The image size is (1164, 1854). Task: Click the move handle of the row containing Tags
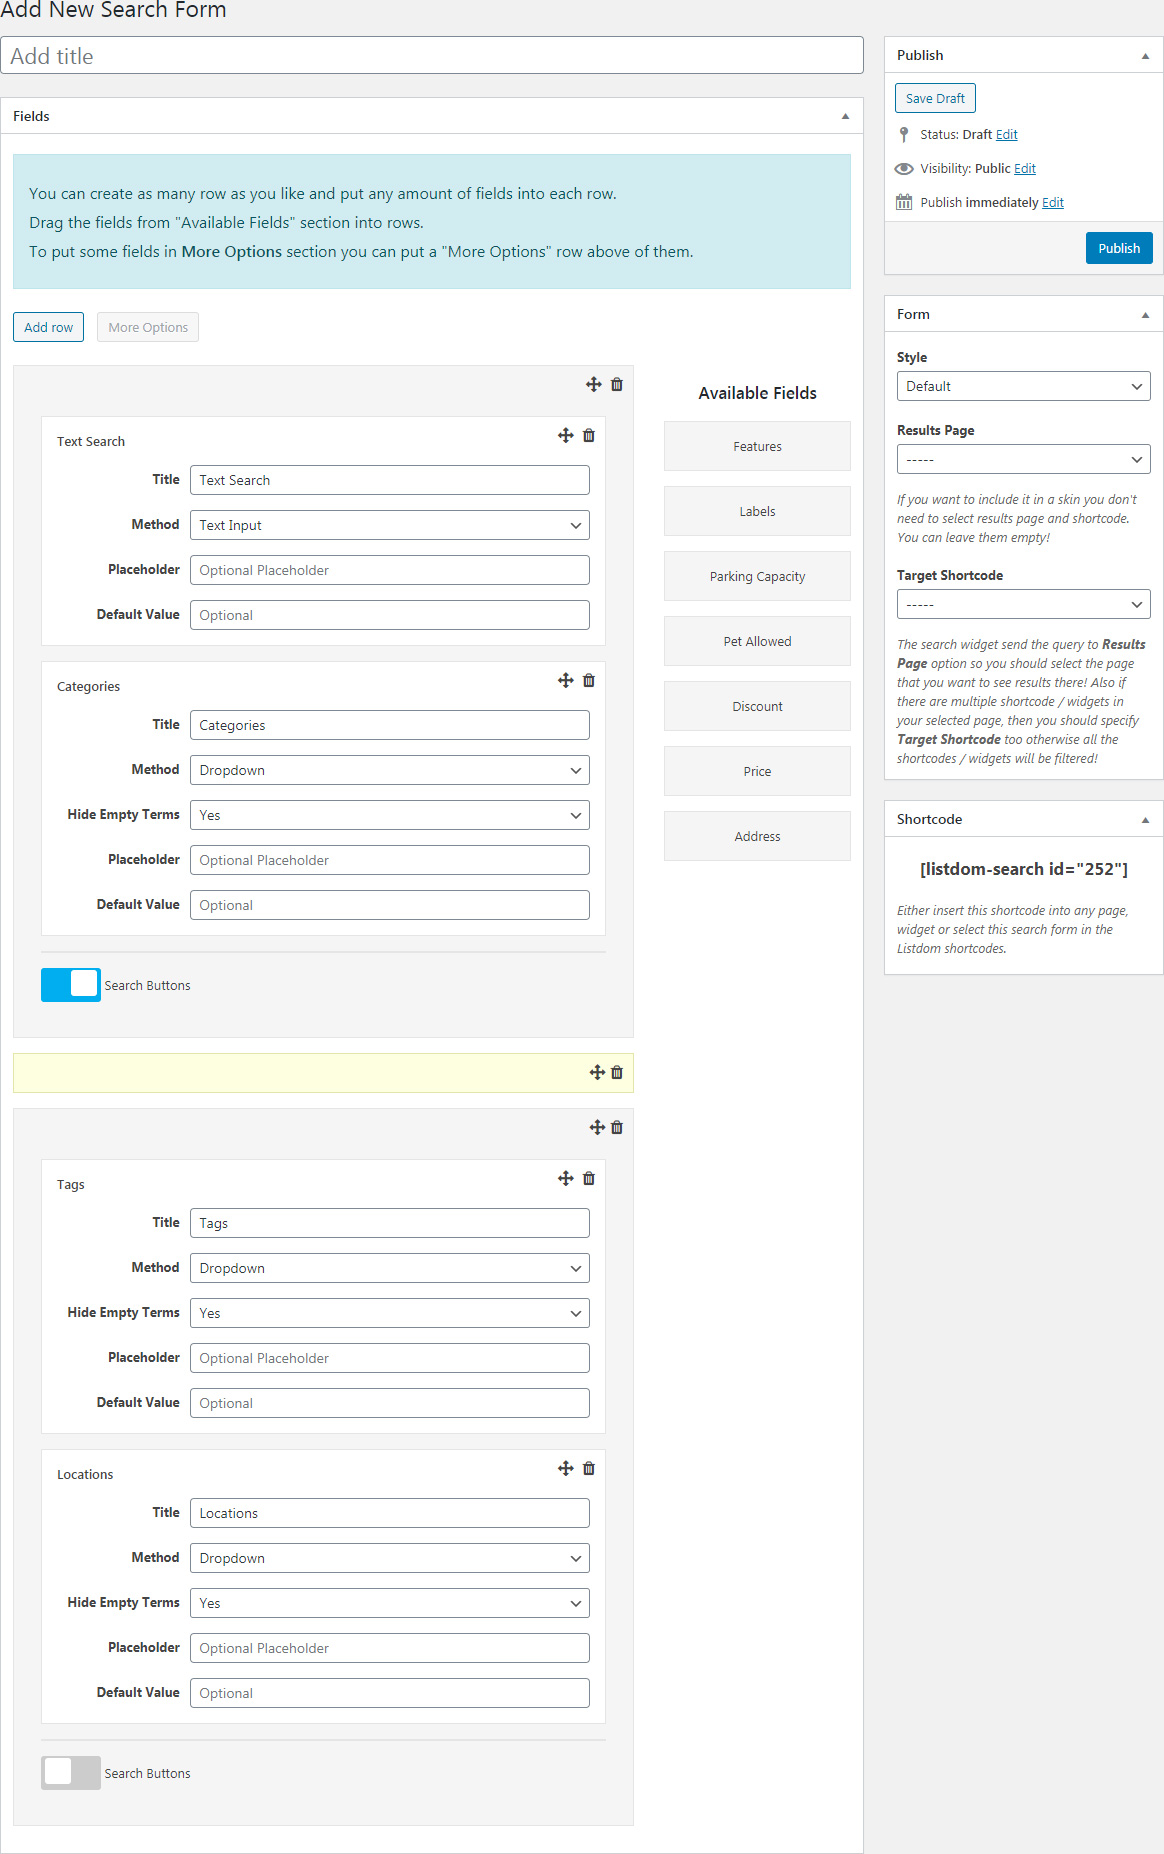(x=597, y=1127)
